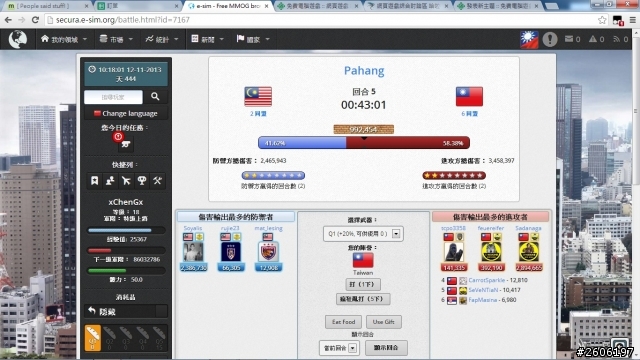640x360 pixels.
Task: Open feuereifer avatar thumbnail
Action: pos(491,252)
